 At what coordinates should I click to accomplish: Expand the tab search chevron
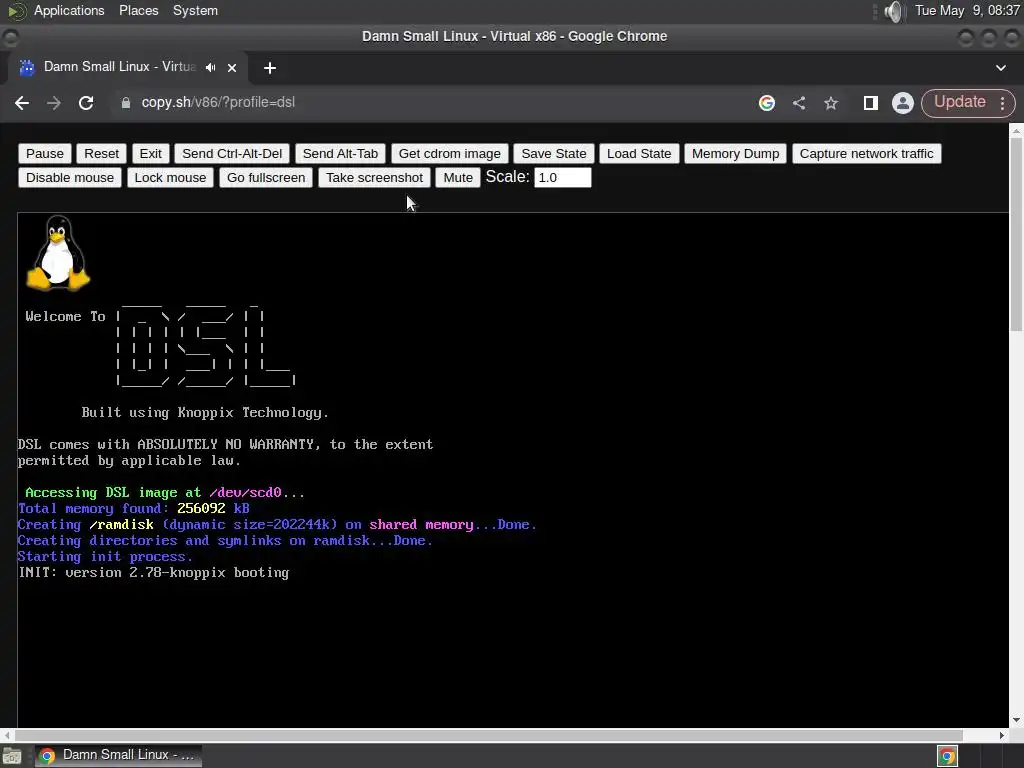1000,68
